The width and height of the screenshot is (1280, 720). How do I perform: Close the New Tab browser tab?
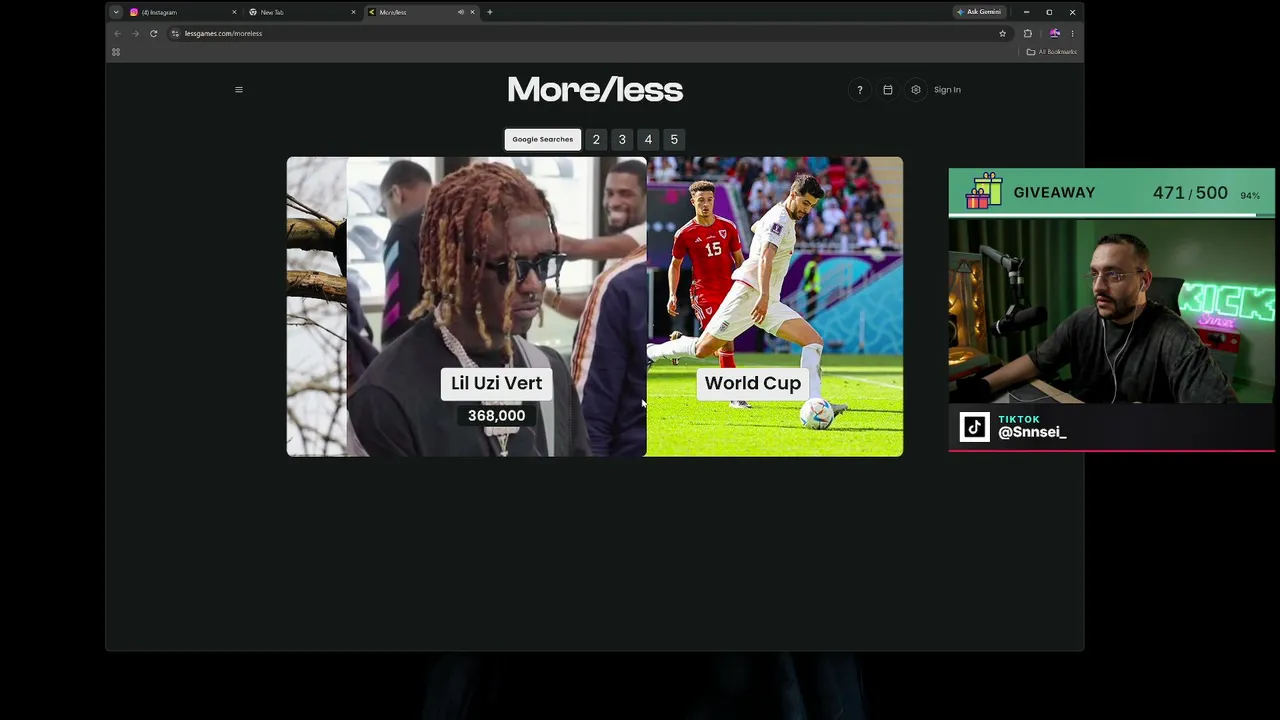coord(353,12)
